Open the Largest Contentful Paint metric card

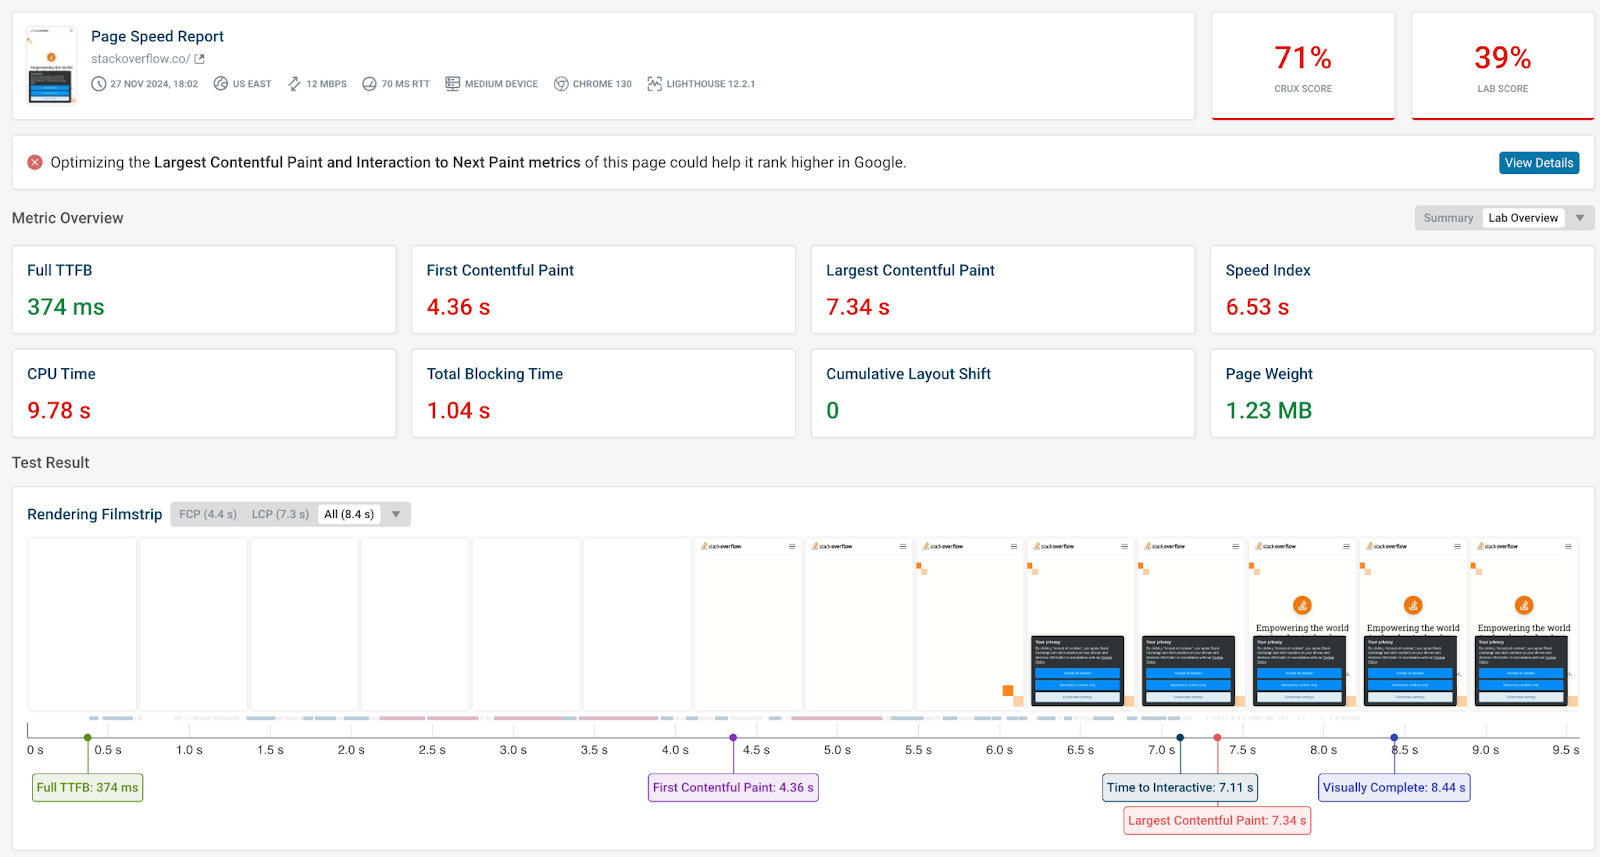pyautogui.click(x=1003, y=290)
